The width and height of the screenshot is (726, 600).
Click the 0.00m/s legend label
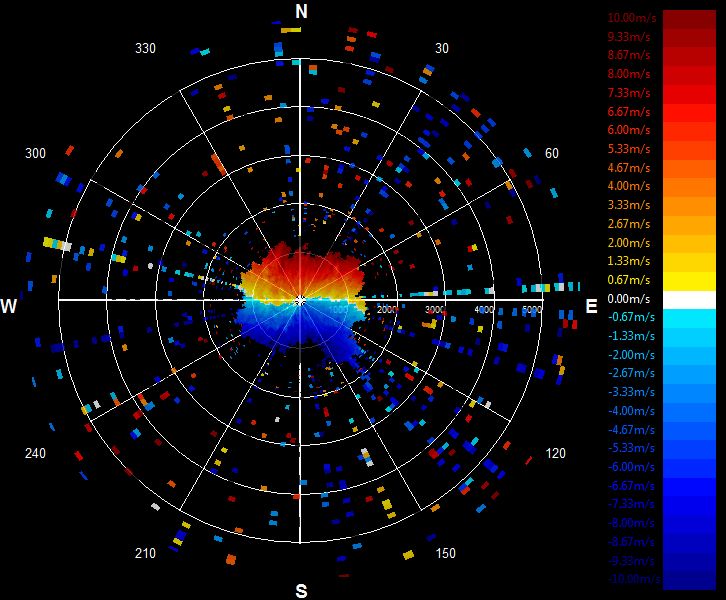(629, 299)
